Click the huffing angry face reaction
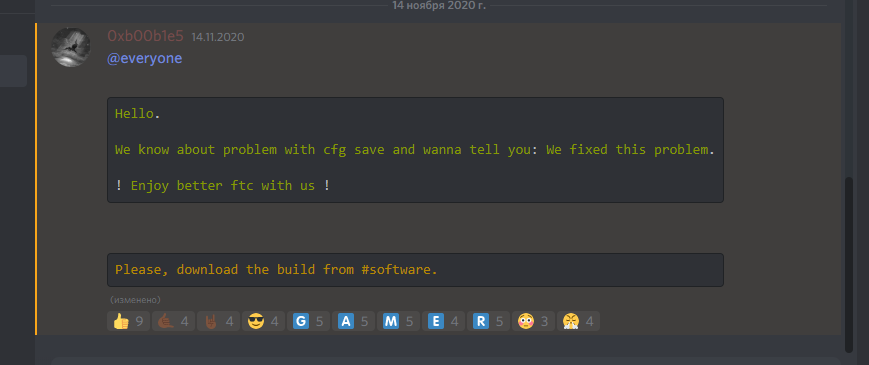 pos(578,321)
